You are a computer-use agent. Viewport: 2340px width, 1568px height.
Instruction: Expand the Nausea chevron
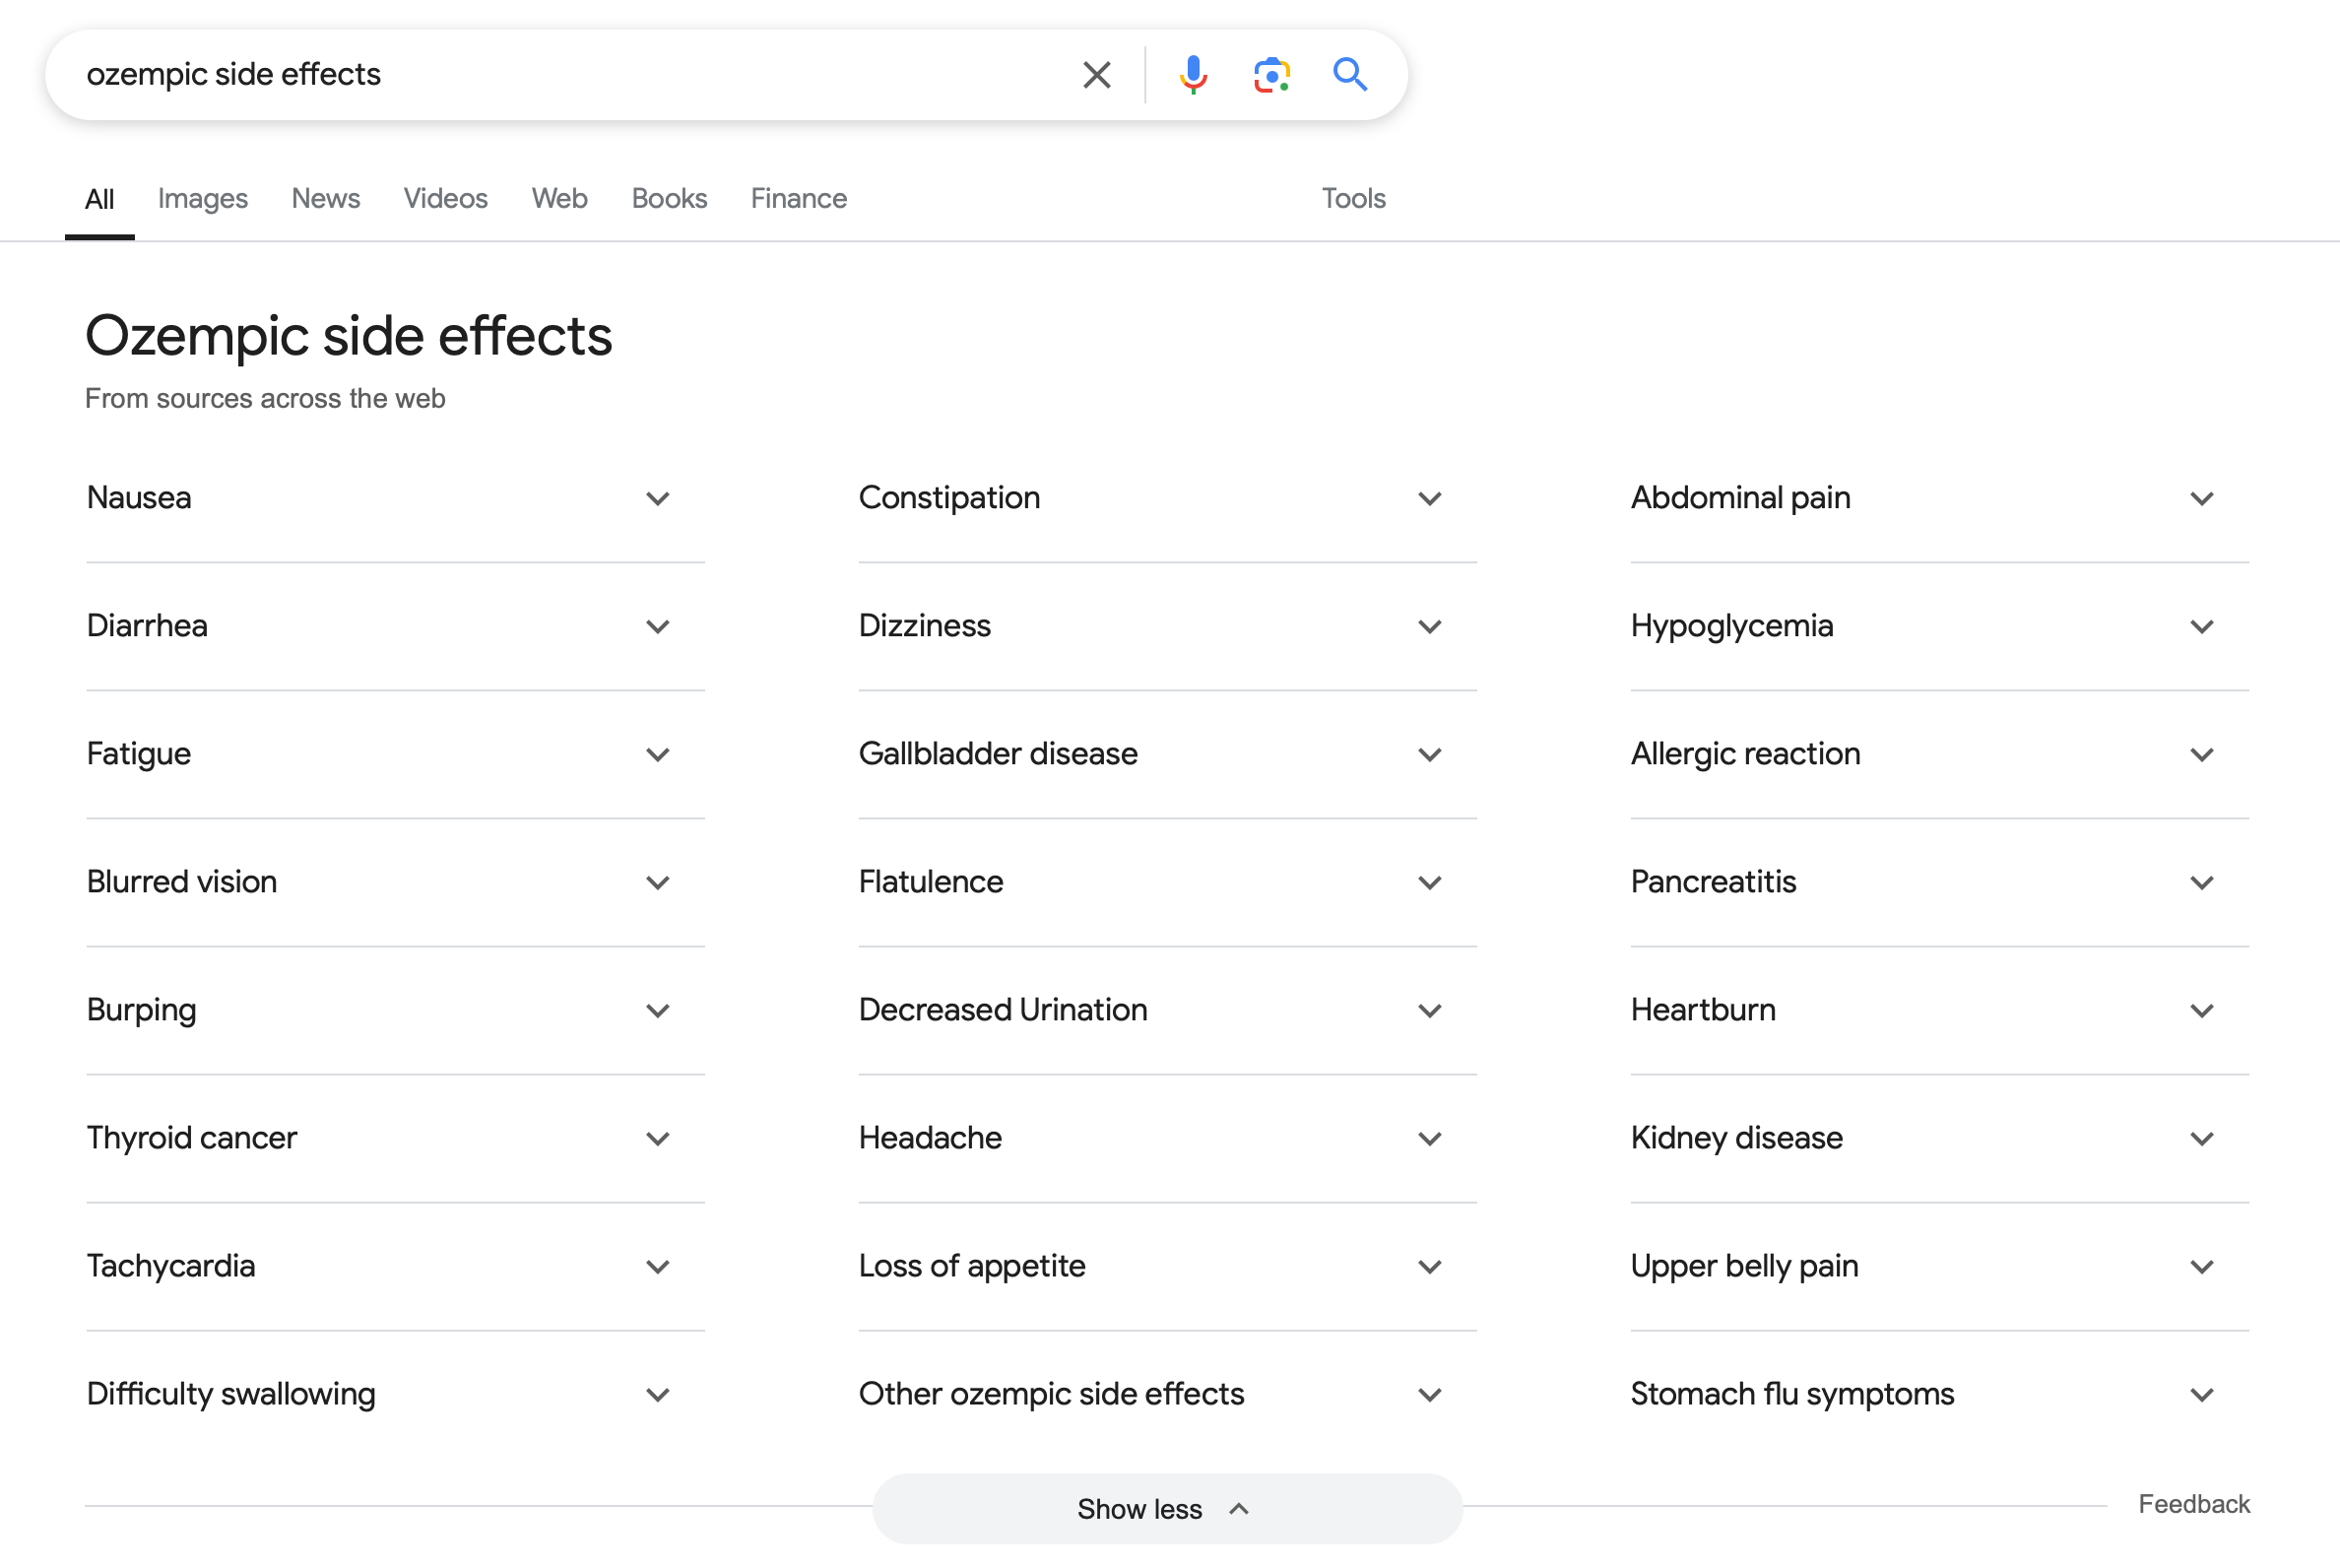(658, 499)
